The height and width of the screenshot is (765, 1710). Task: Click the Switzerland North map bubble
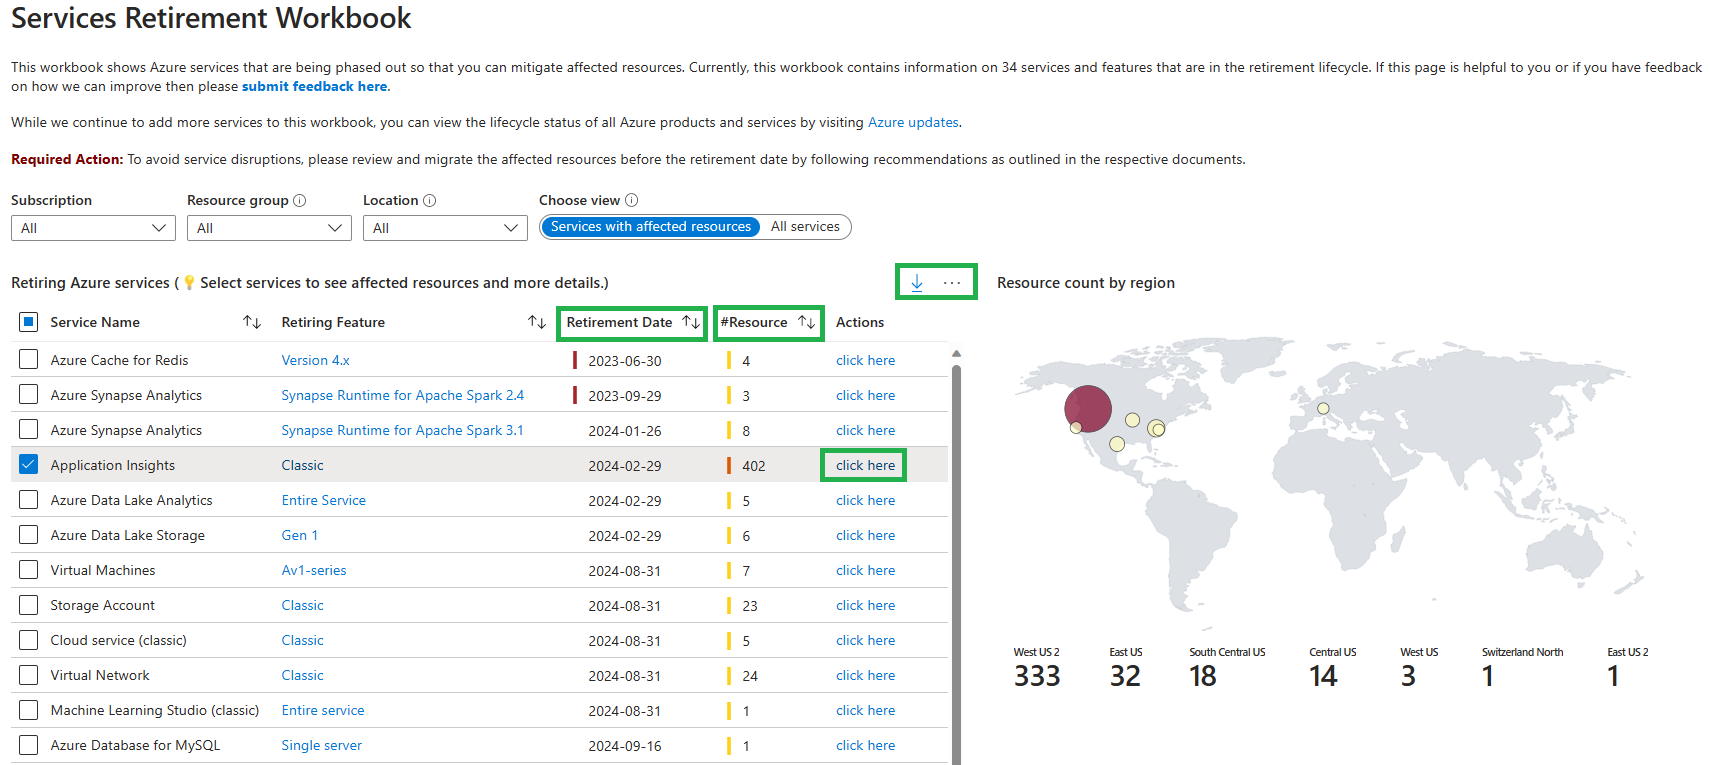1323,408
